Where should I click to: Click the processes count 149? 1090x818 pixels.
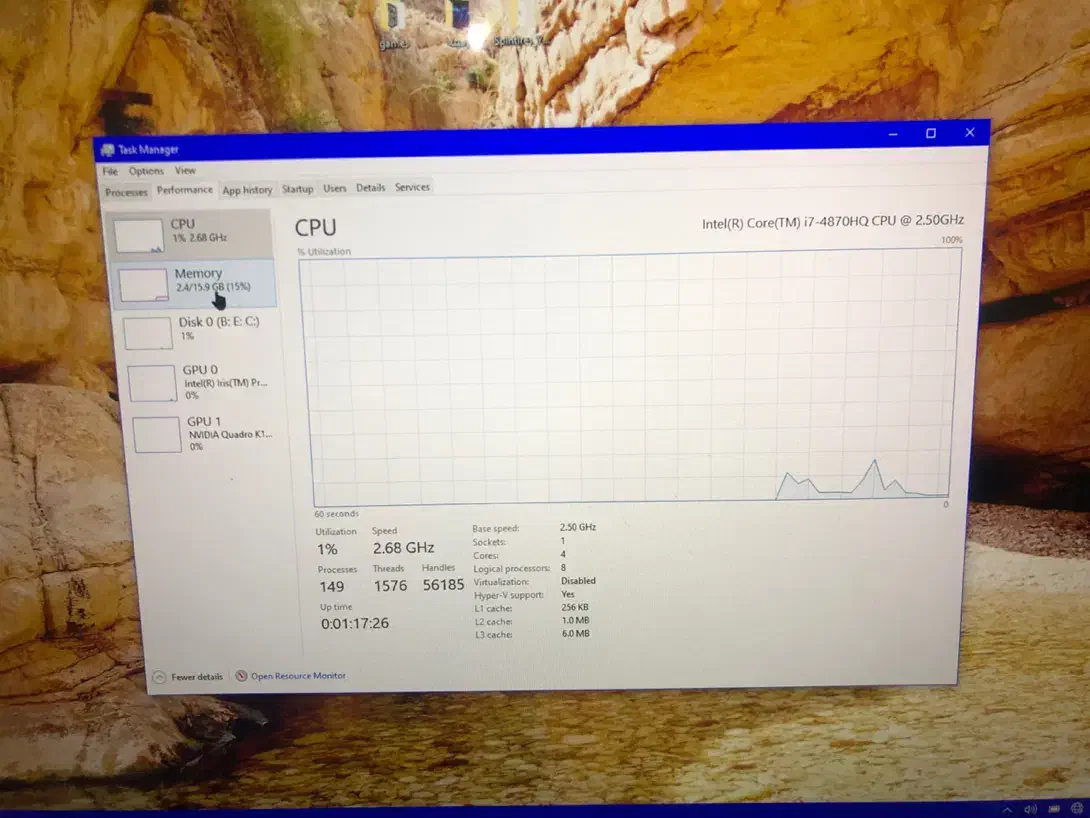tap(332, 587)
